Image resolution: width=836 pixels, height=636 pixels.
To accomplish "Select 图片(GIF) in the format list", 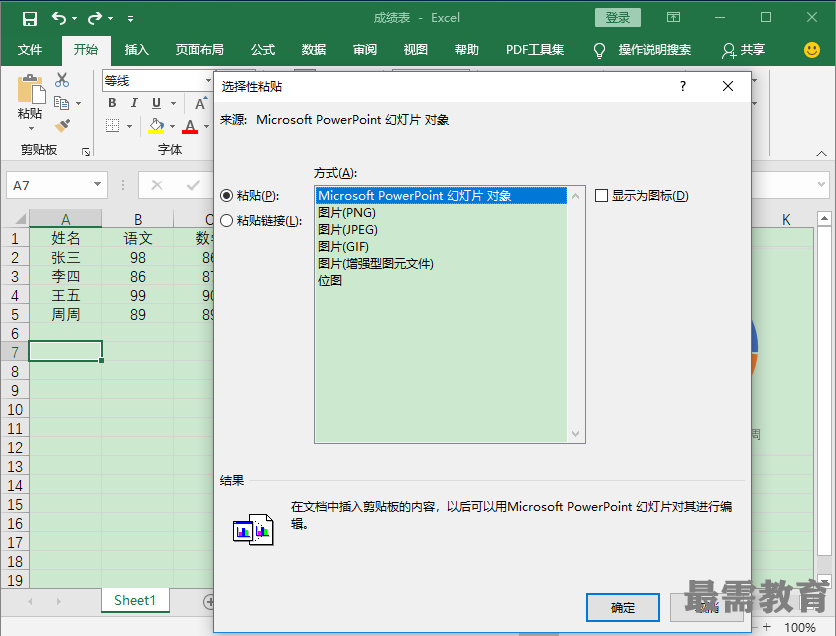I will [x=441, y=247].
